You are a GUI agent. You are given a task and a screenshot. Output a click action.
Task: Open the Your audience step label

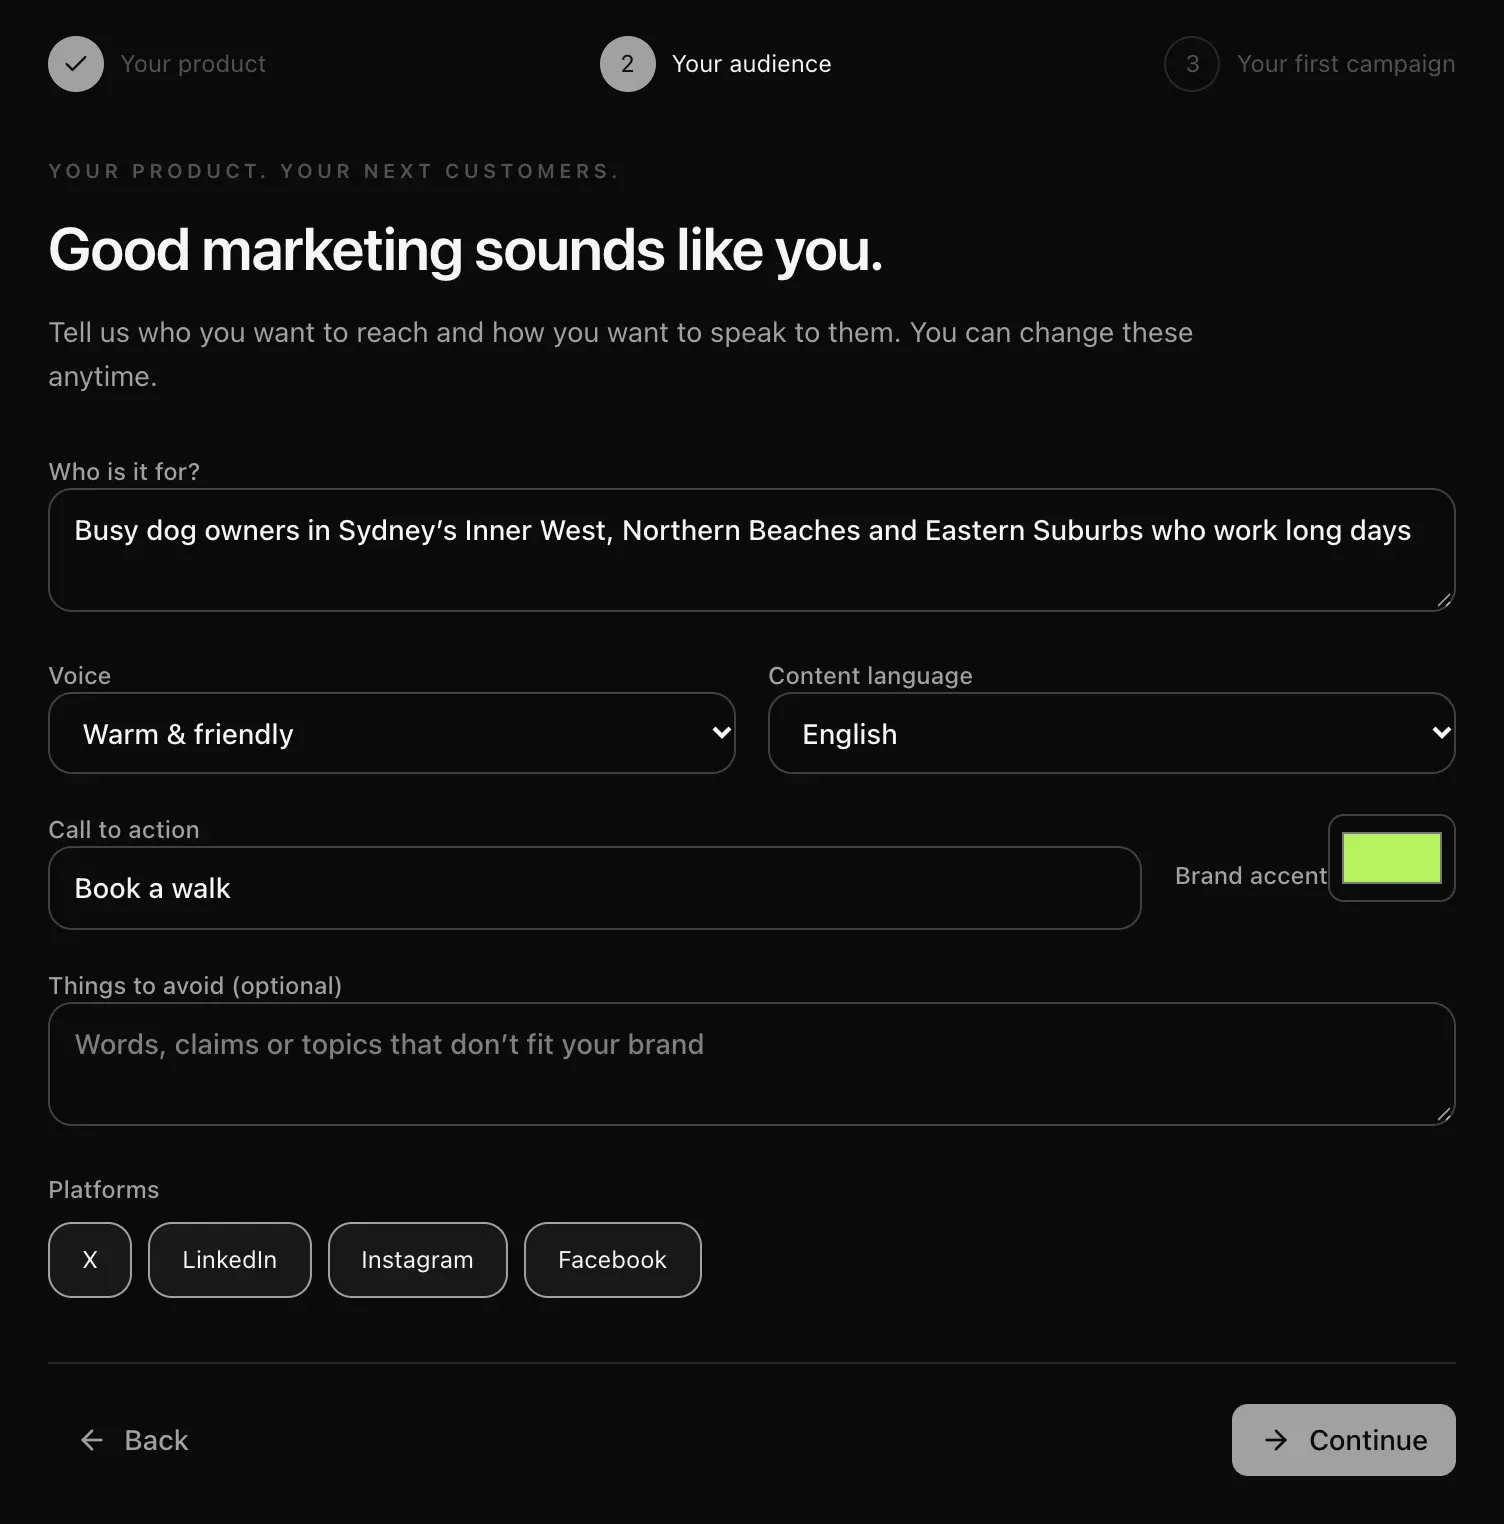click(x=751, y=64)
